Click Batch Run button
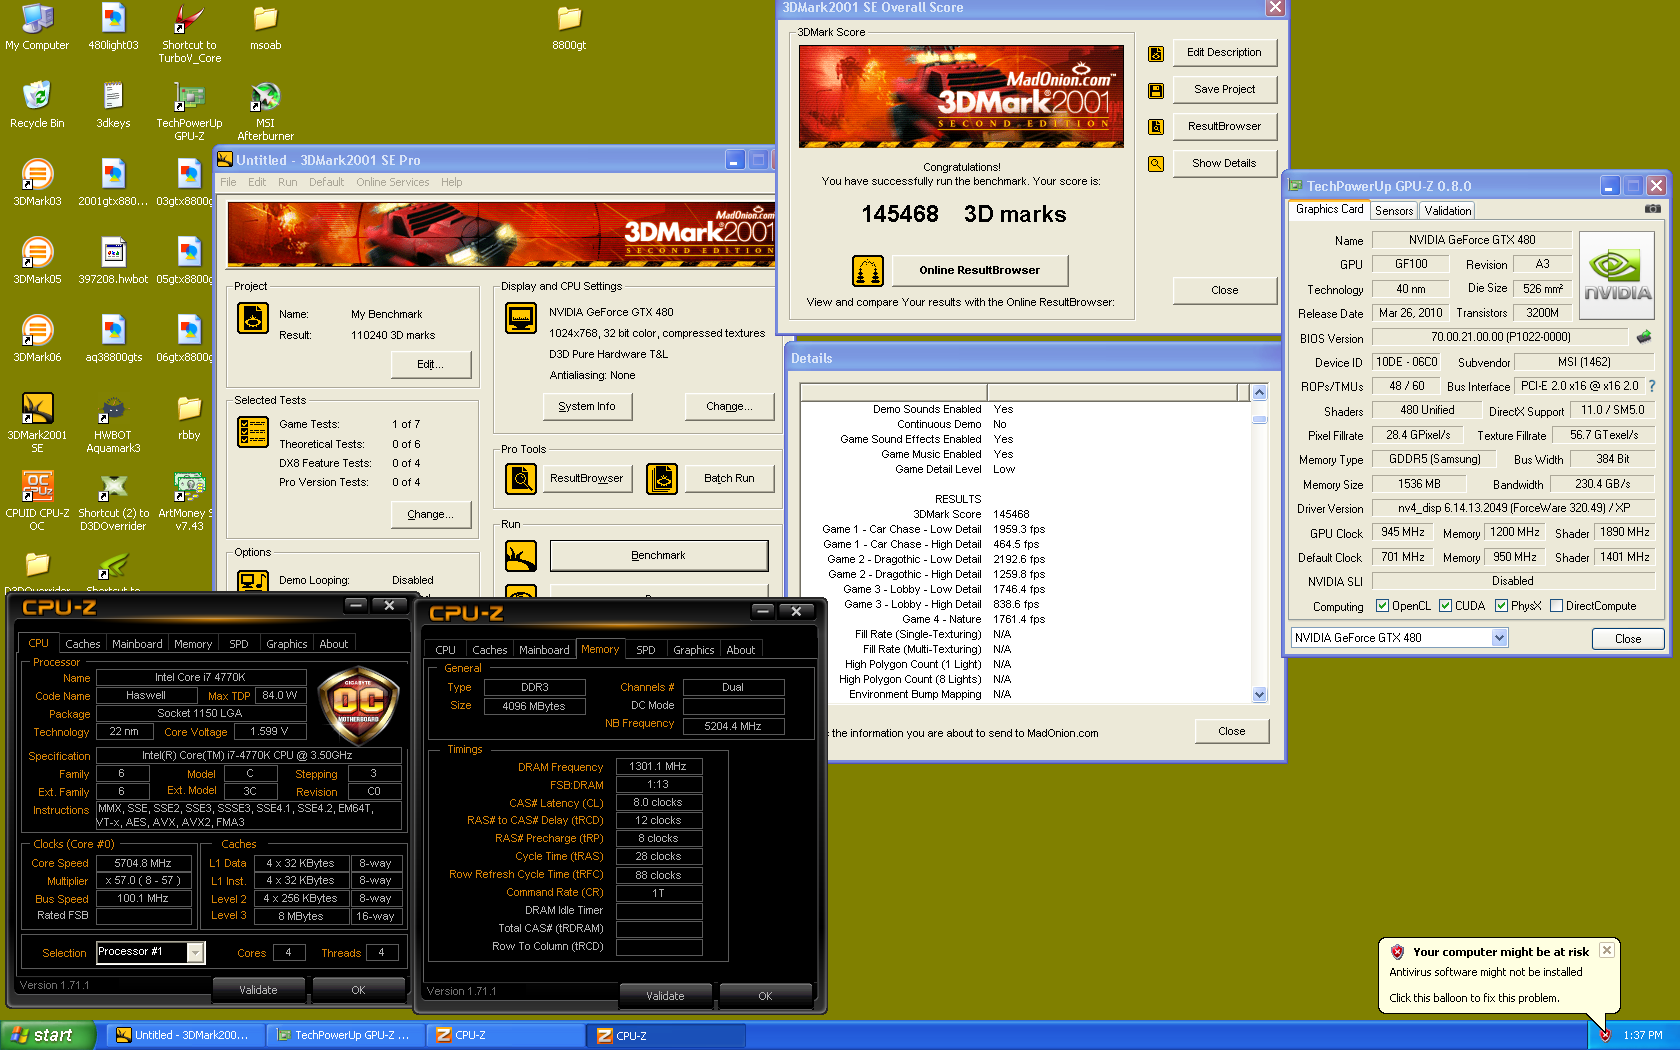This screenshot has height=1050, width=1680. [730, 479]
